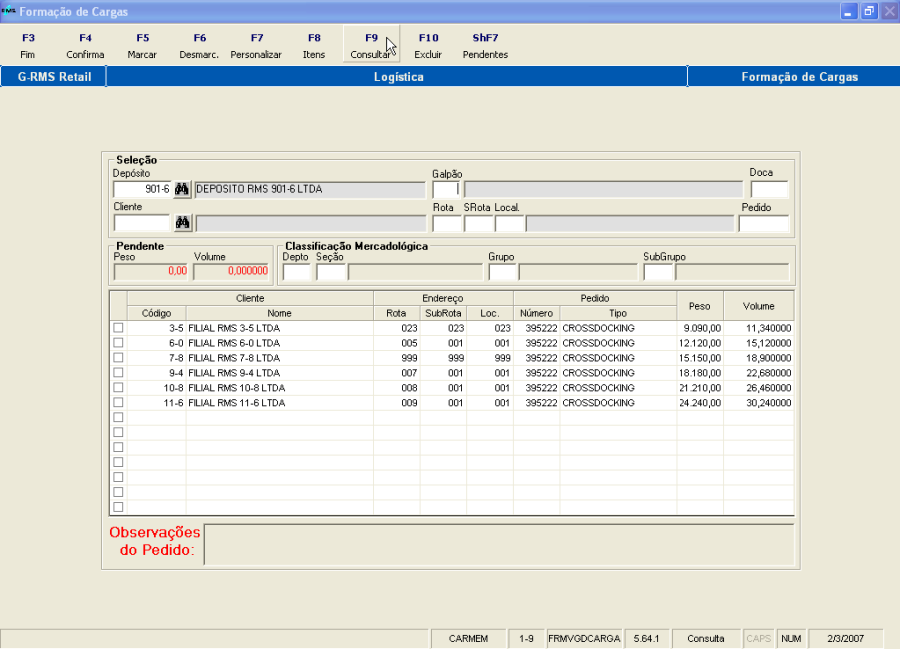This screenshot has height=649, width=900.
Task: Click the SubGrupo code input field
Action: pos(658,272)
